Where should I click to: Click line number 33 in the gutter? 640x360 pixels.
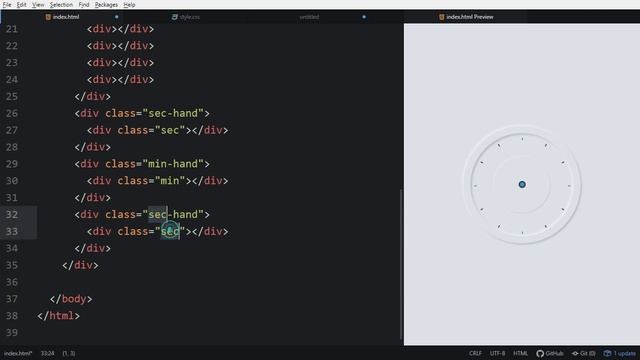[12, 231]
